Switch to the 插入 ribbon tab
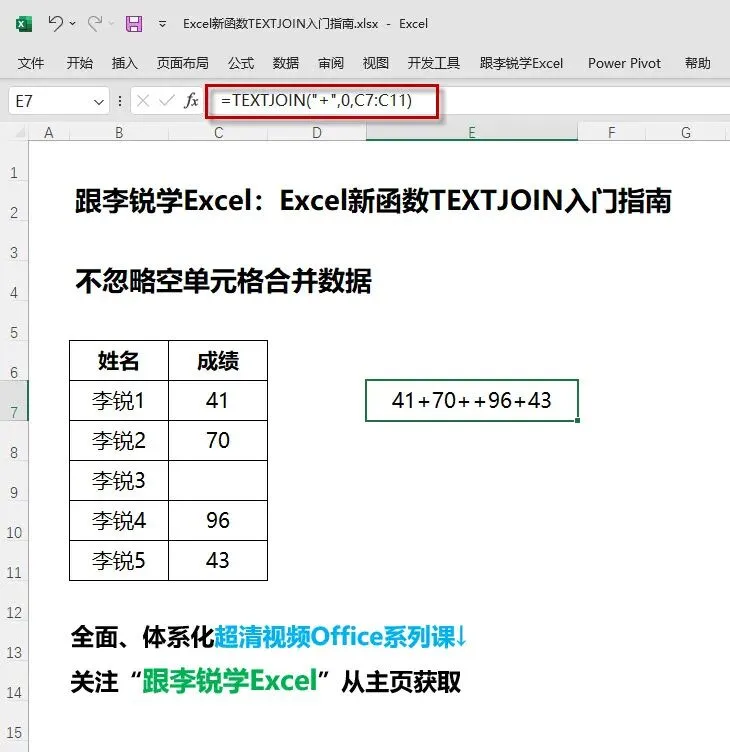Viewport: 730px width, 752px height. tap(125, 63)
